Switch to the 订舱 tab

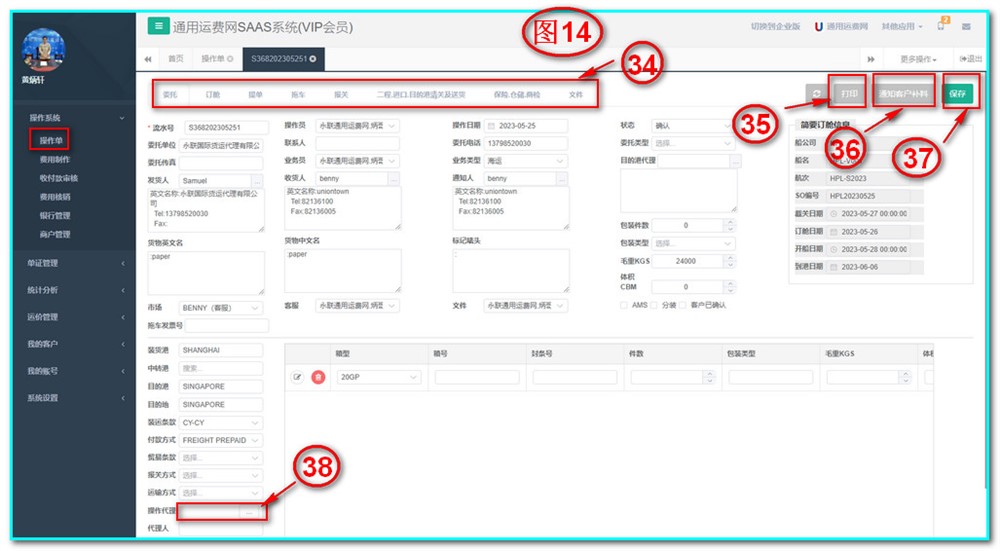[x=212, y=94]
